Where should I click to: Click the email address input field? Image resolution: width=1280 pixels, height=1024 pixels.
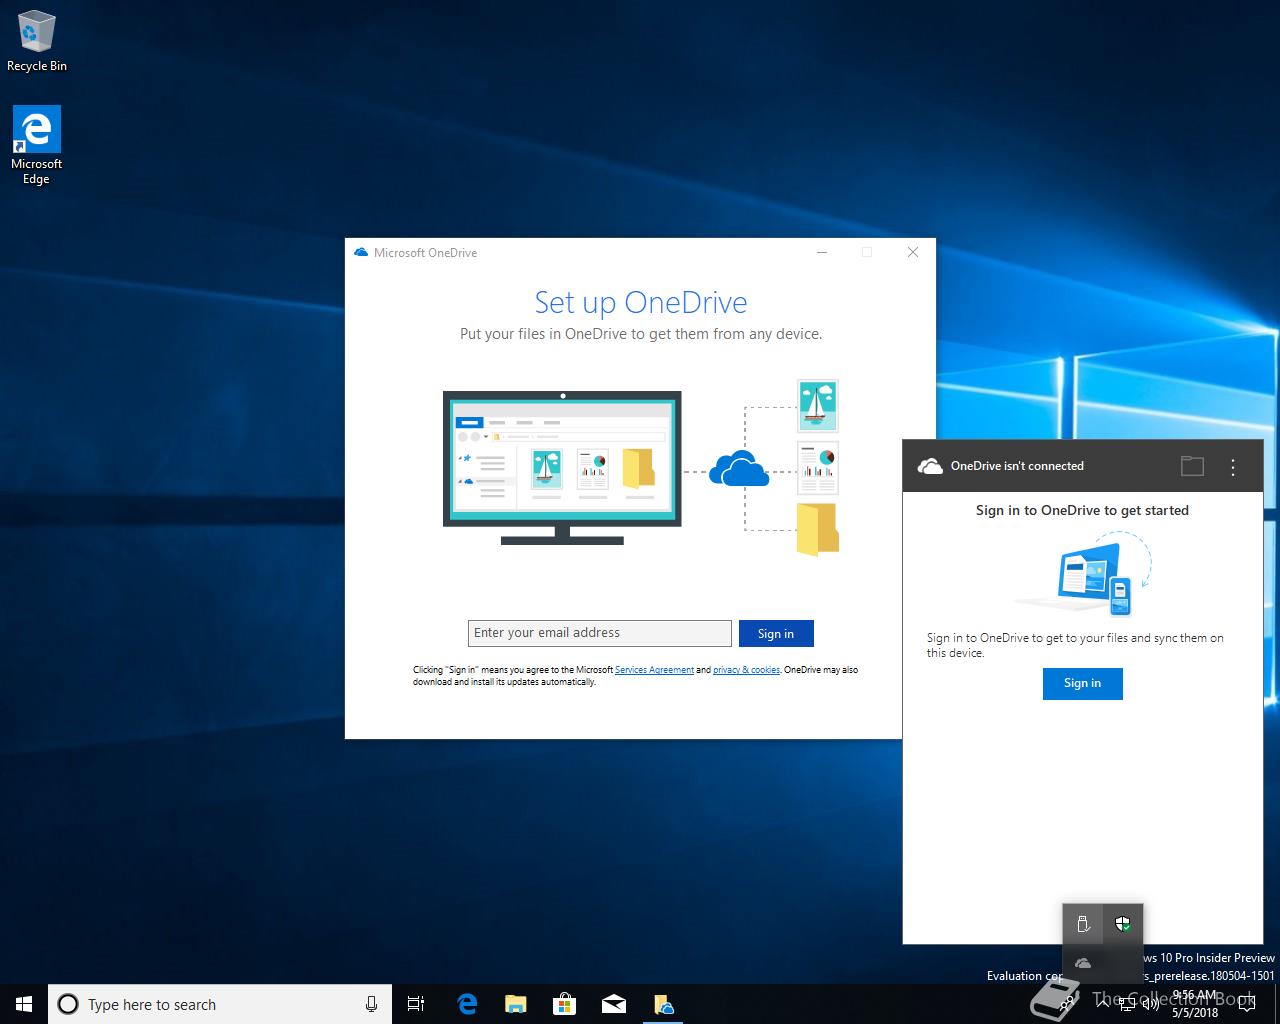point(600,633)
